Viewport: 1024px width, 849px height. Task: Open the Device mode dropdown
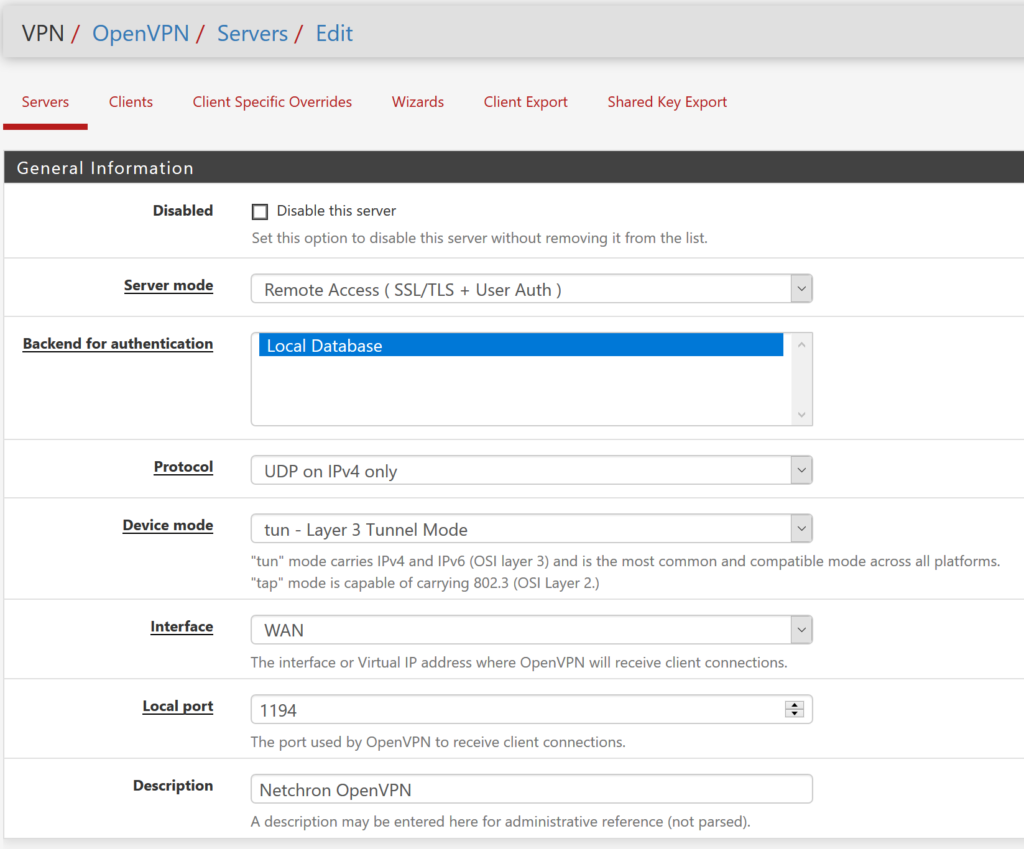pyautogui.click(x=532, y=528)
